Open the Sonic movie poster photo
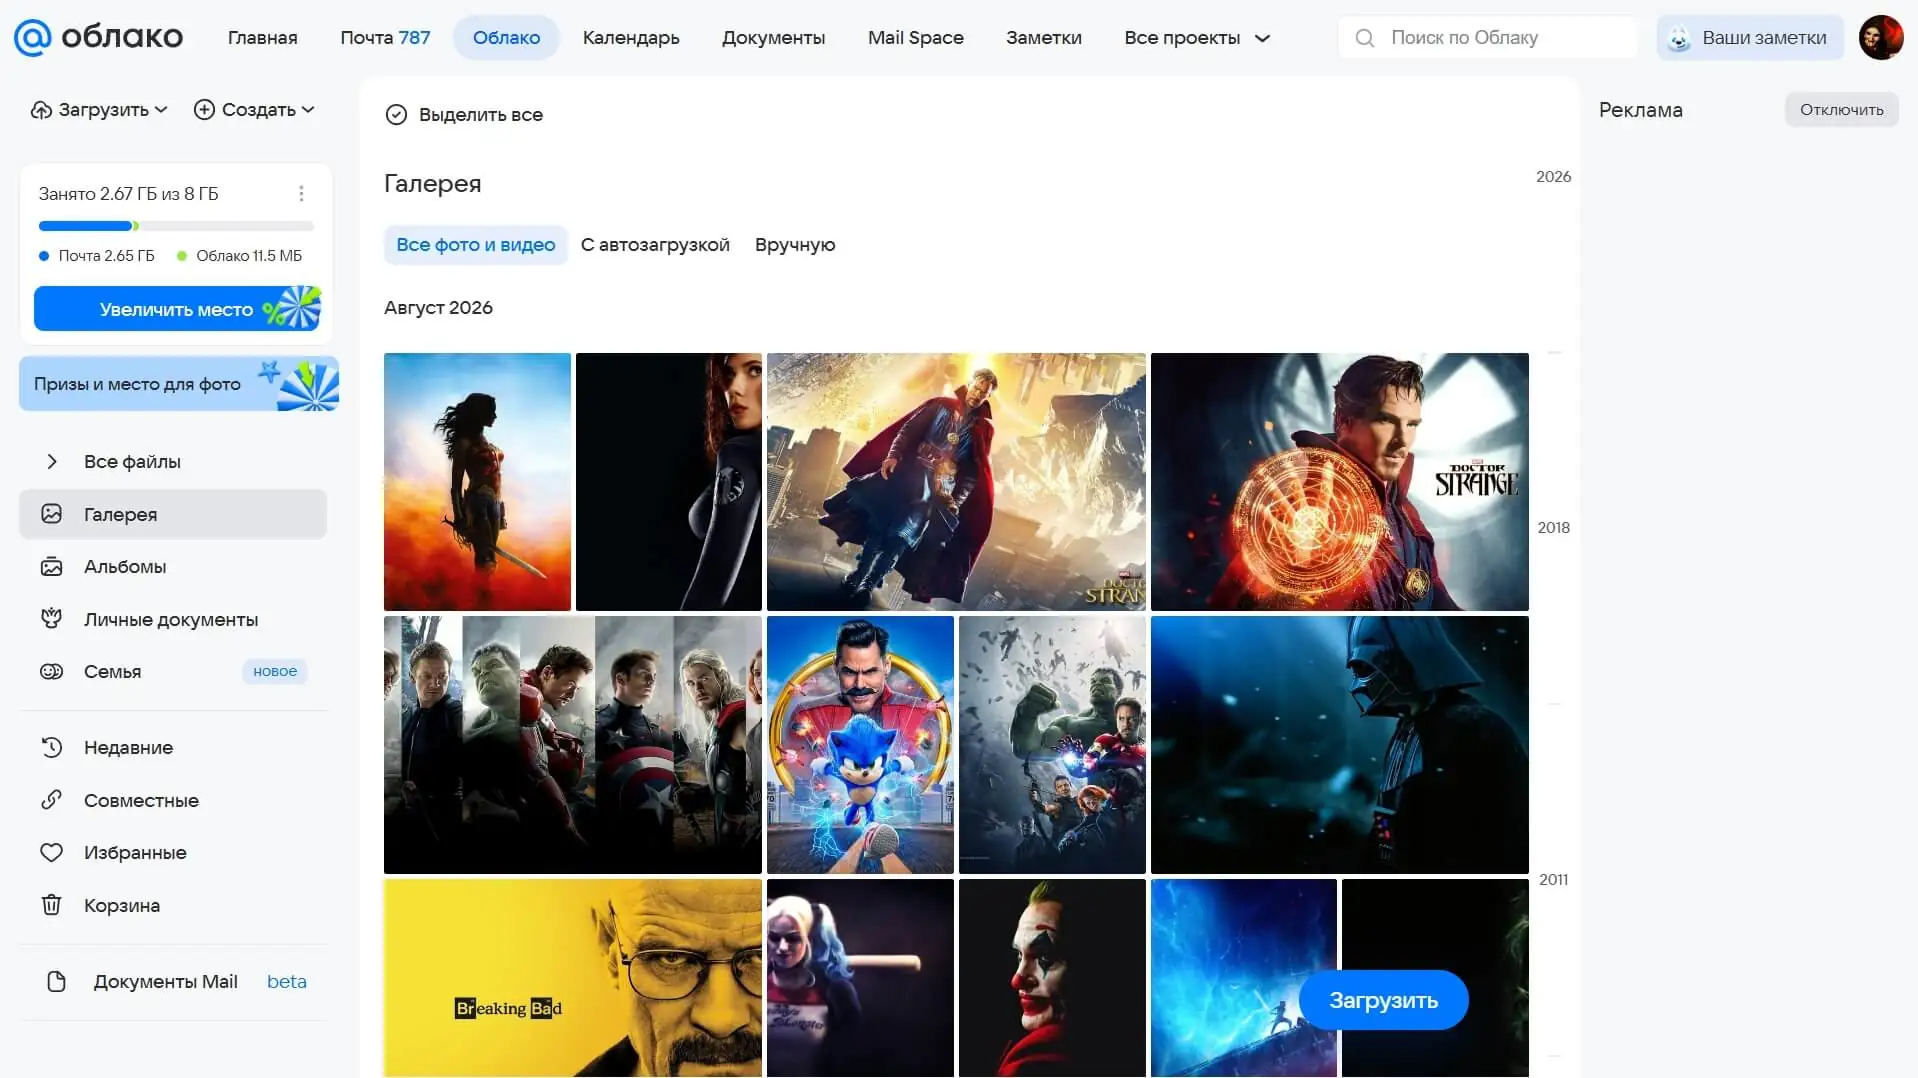1918x1078 pixels. pyautogui.click(x=860, y=745)
